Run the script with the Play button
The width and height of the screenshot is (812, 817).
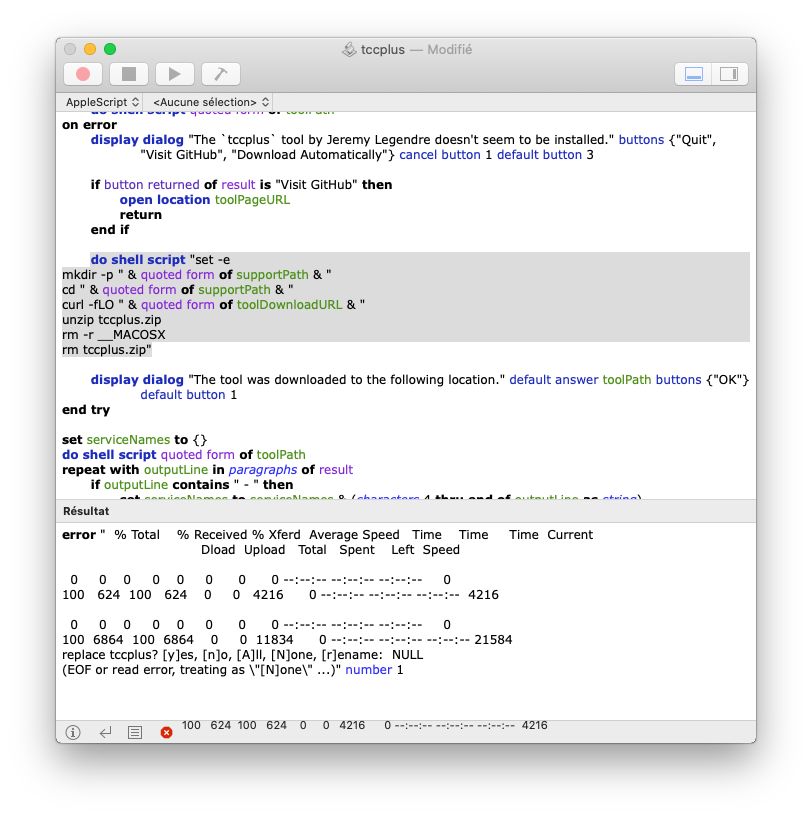click(x=175, y=74)
